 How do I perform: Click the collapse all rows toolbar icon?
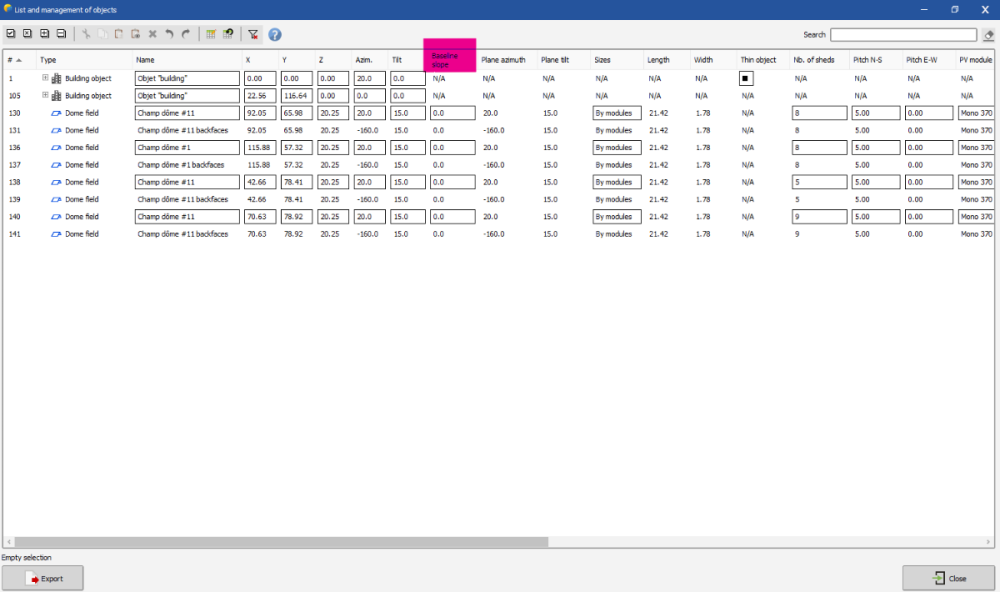(61, 34)
